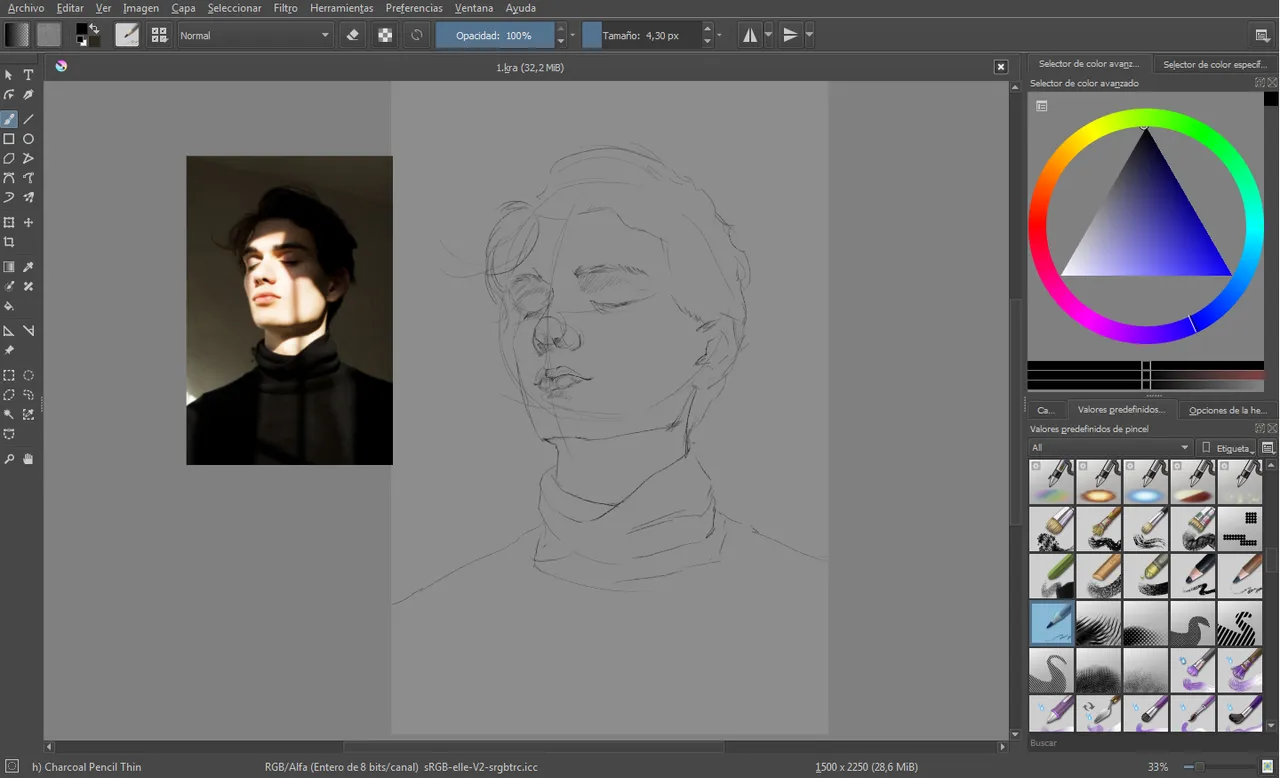Screen dimensions: 1280x778
Task: Select the Transform tool
Action: coord(9,222)
